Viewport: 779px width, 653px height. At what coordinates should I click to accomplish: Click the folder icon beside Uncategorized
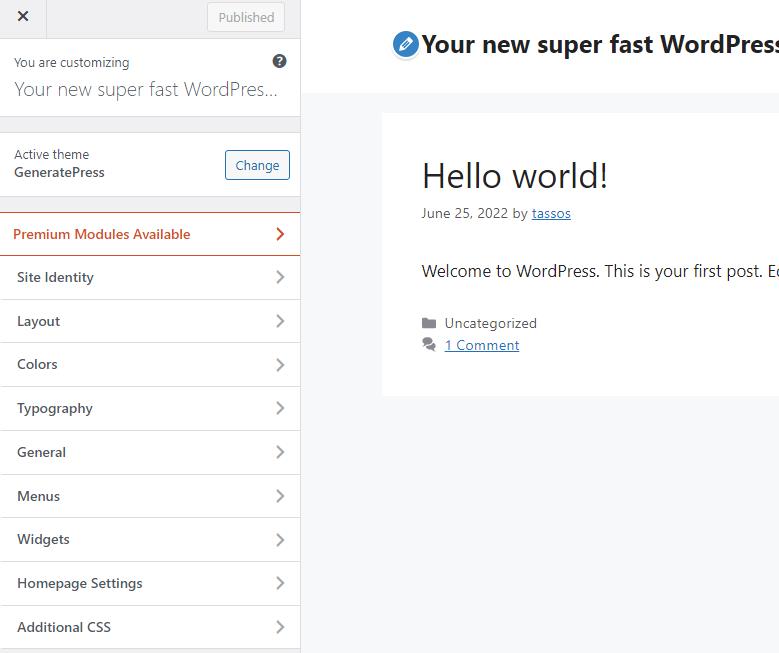pyautogui.click(x=429, y=323)
